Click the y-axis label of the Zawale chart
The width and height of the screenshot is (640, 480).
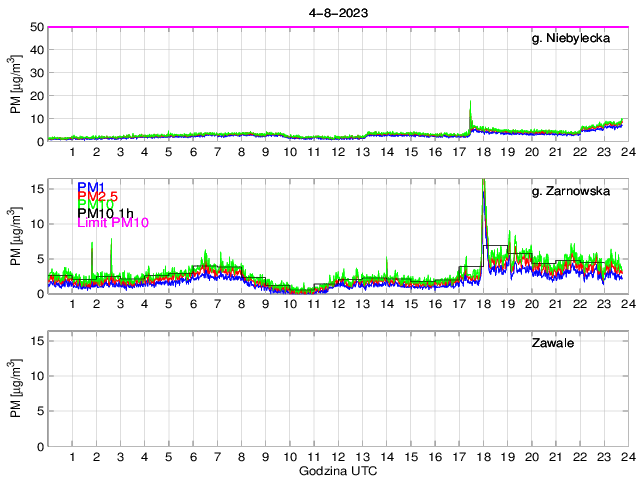[x=17, y=390]
